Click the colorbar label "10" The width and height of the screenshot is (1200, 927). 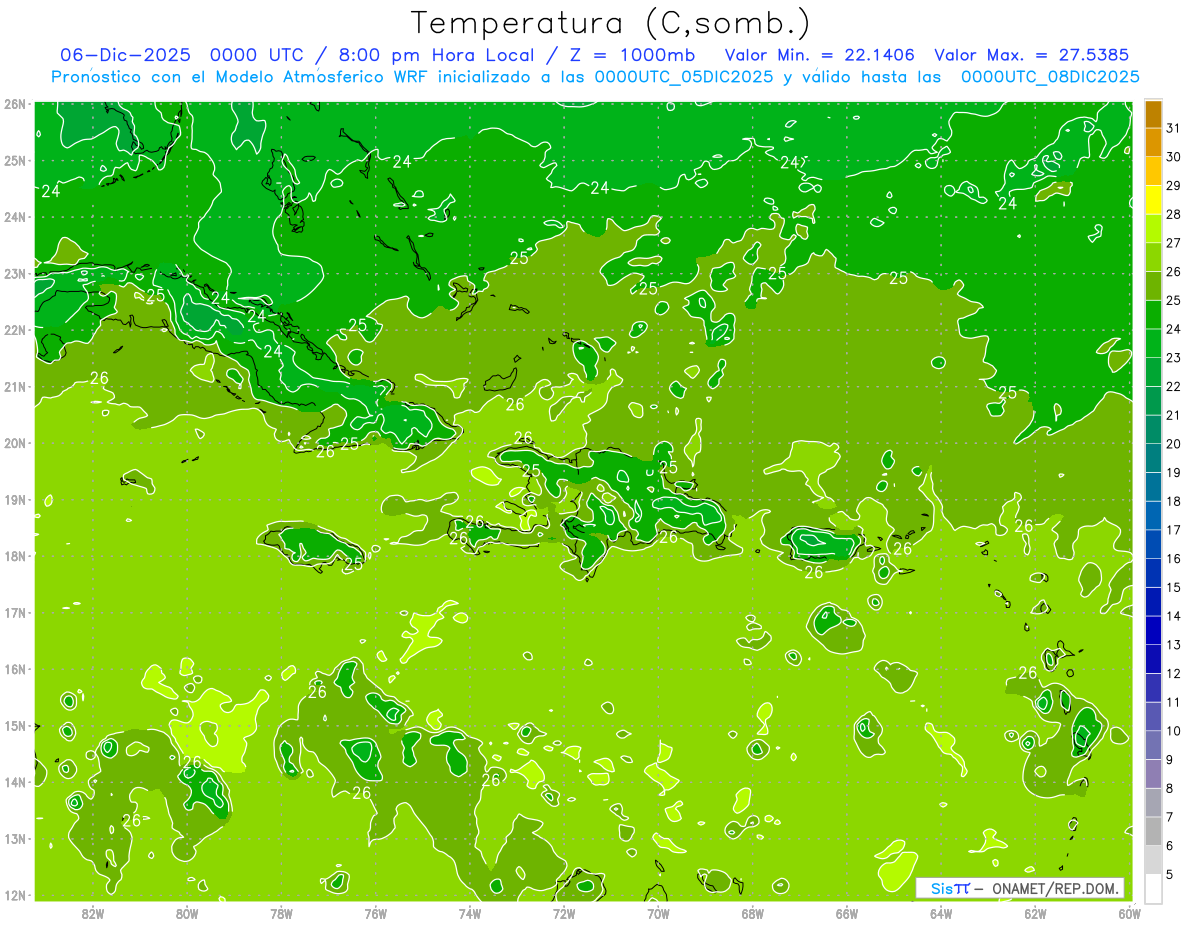coord(1173,731)
